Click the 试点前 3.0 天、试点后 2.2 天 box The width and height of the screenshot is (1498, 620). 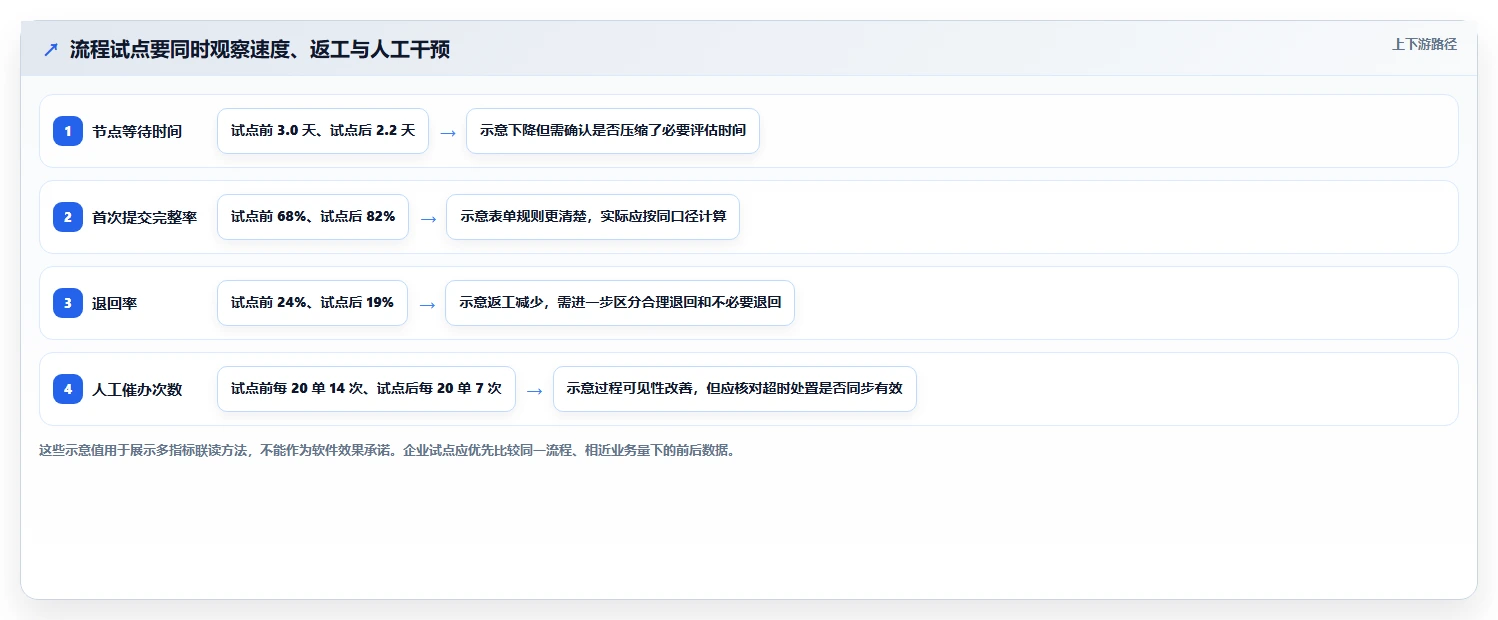tap(323, 131)
